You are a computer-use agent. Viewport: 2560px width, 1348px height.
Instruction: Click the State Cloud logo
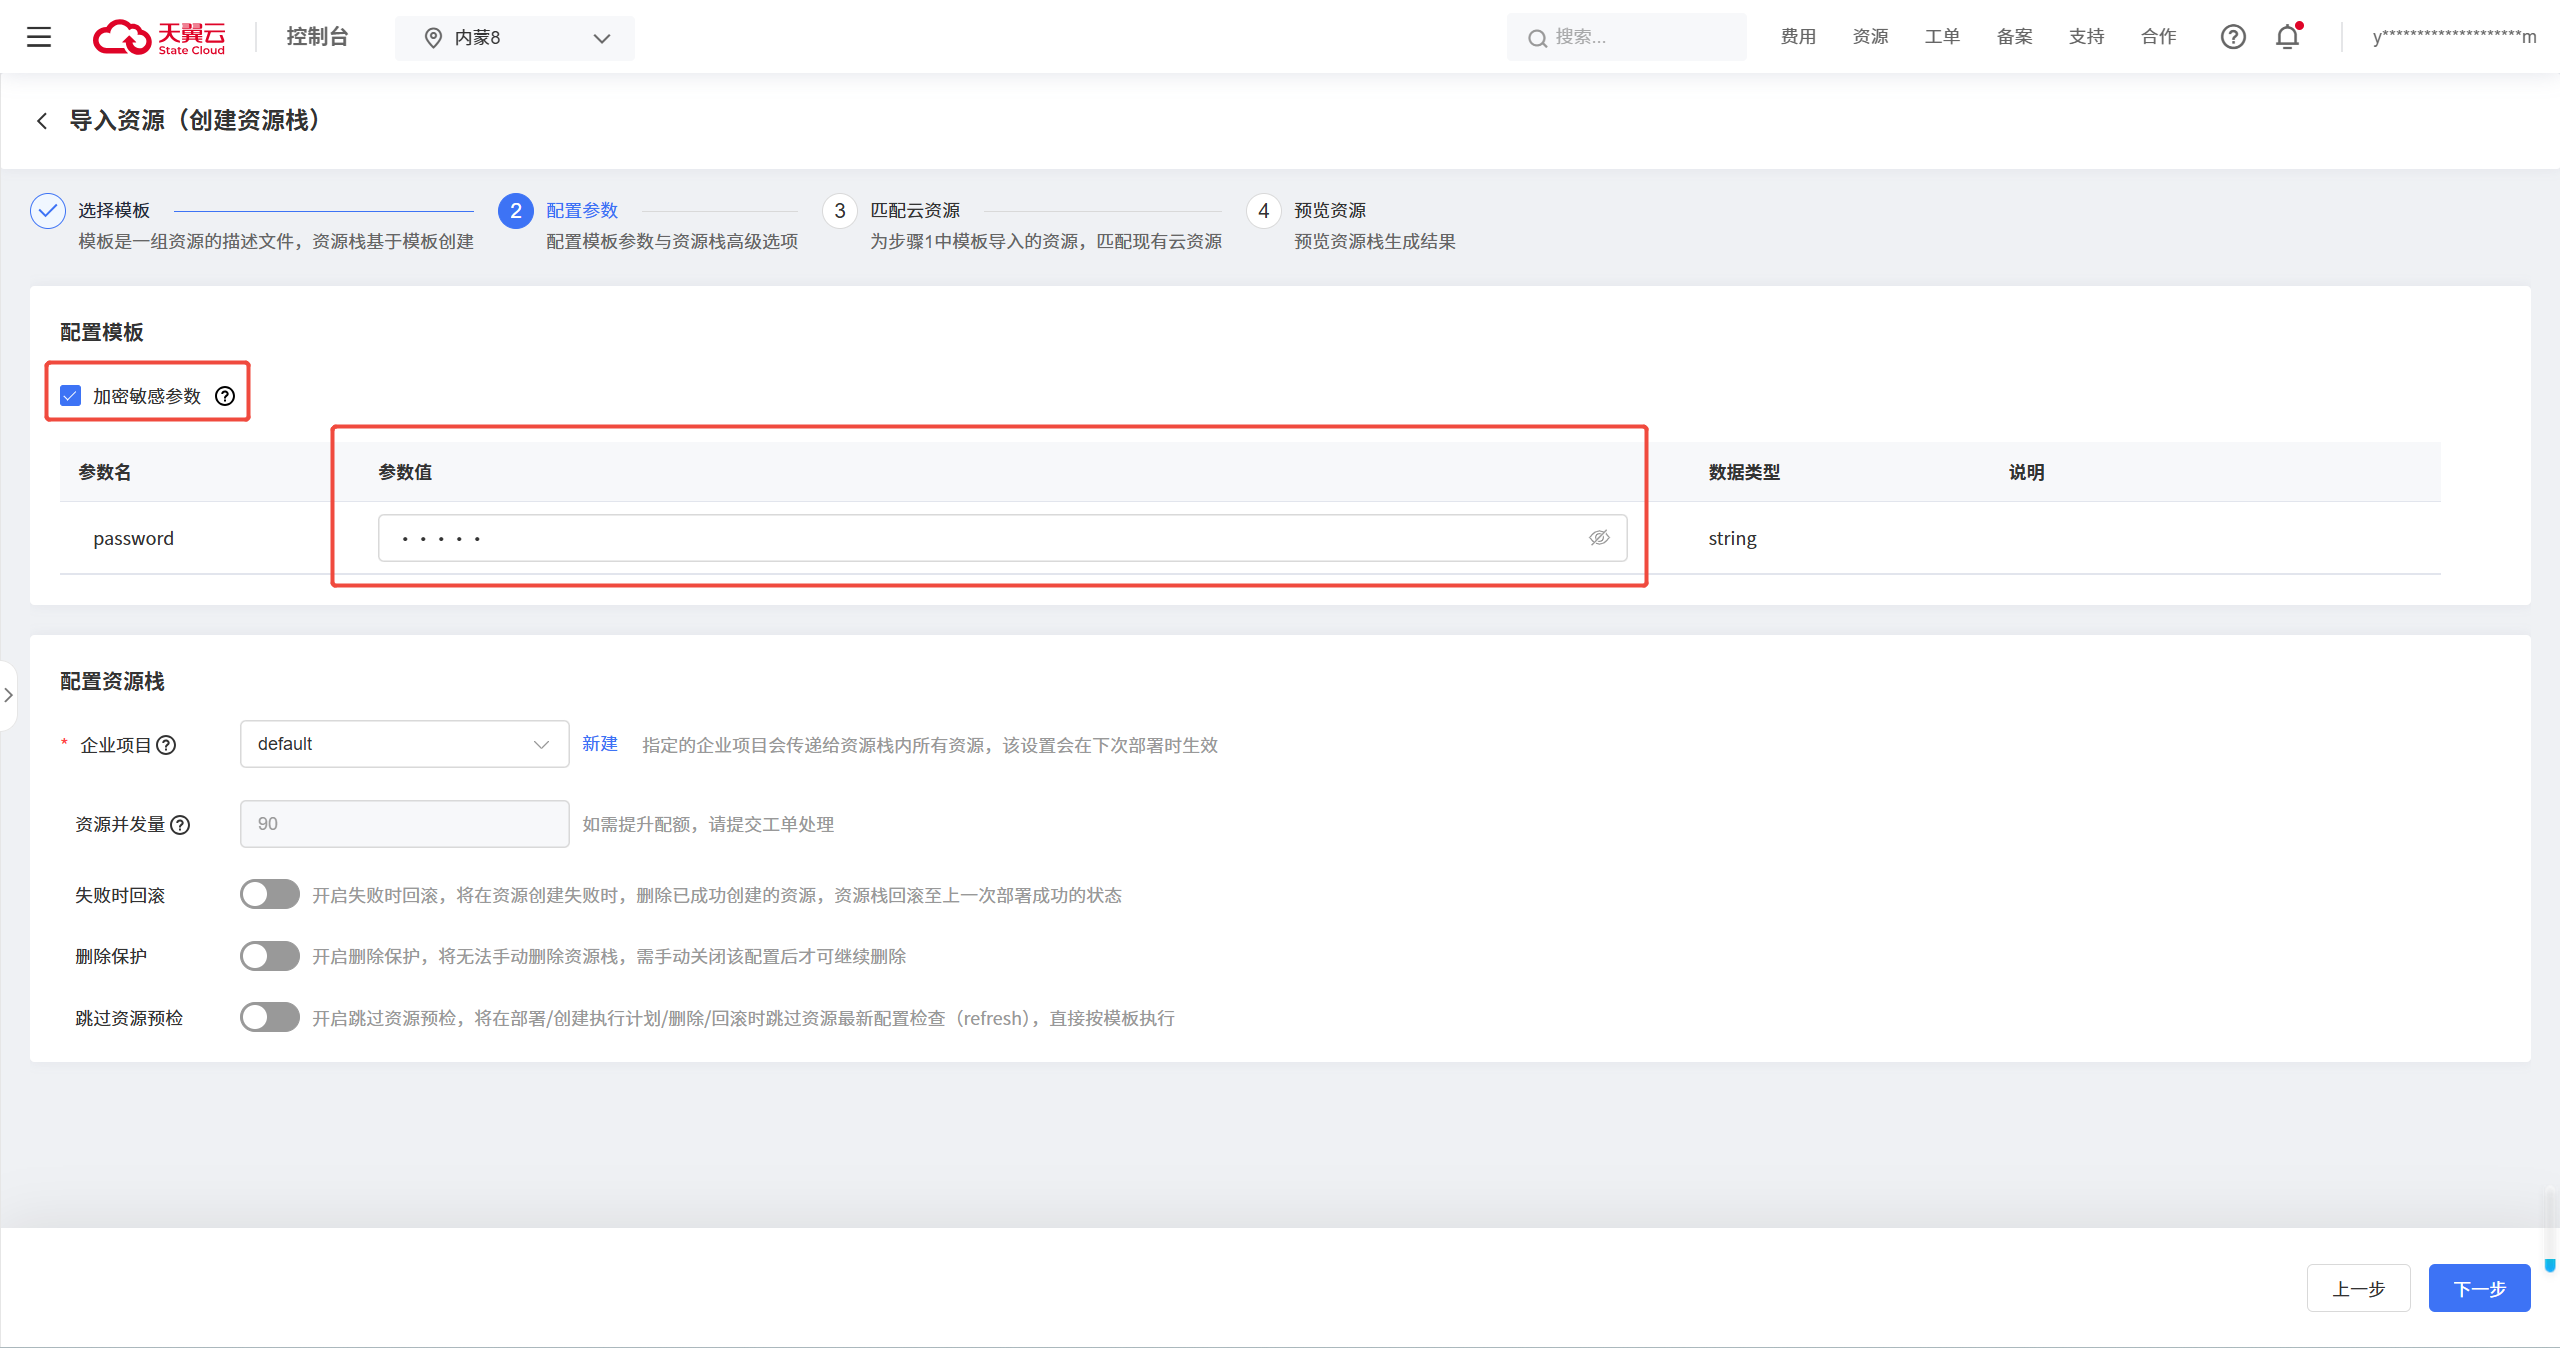click(160, 37)
